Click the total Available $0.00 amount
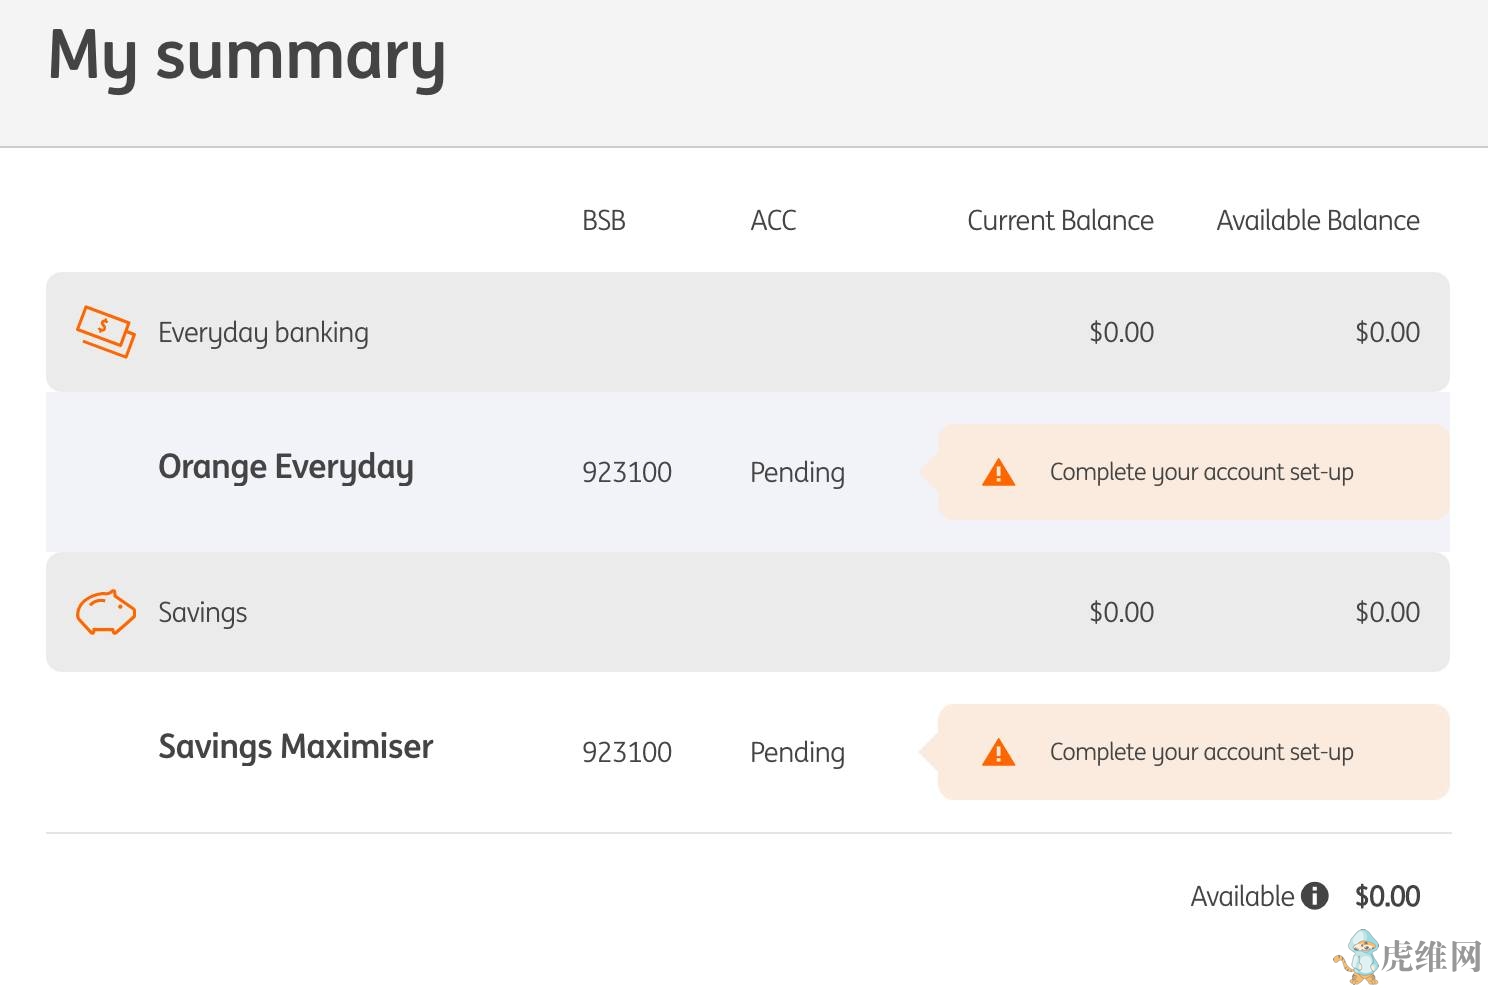The height and width of the screenshot is (990, 1488). (x=1387, y=896)
